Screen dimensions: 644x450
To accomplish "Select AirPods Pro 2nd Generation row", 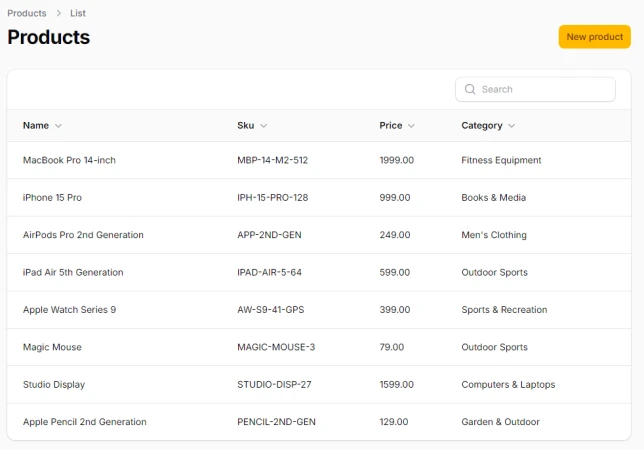I will 83,235.
